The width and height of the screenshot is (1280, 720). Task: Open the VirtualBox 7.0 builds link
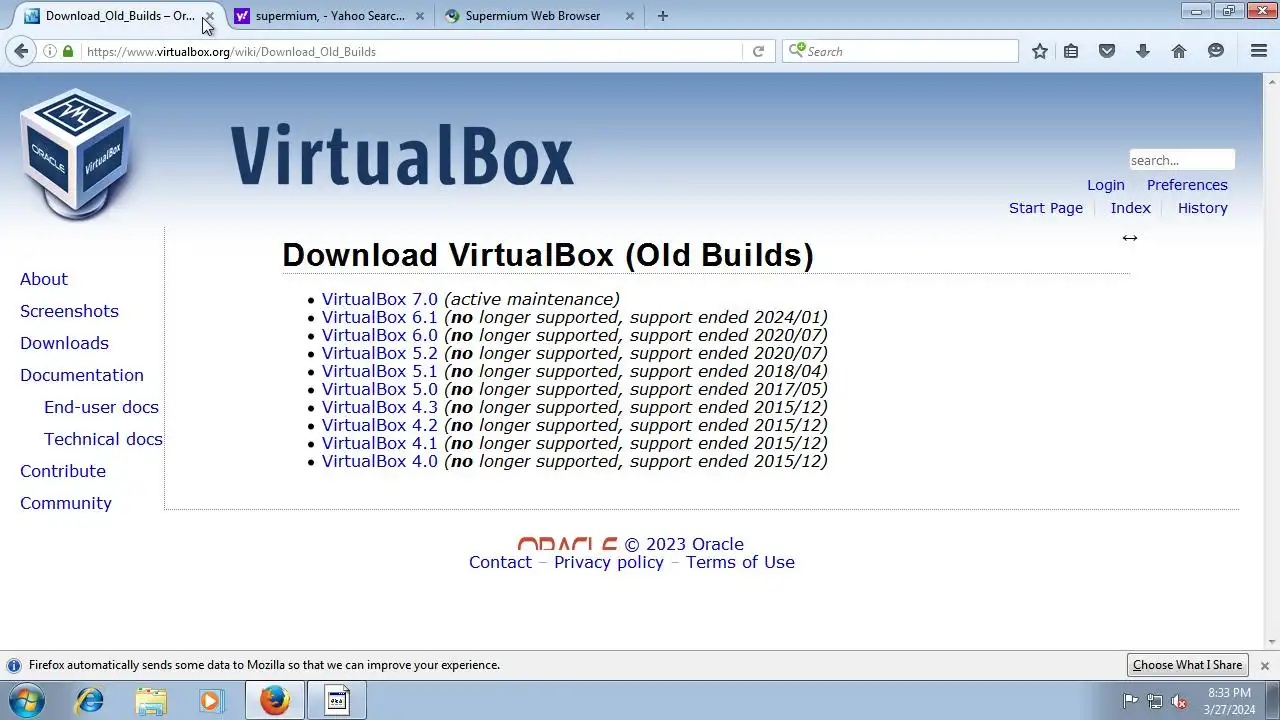(380, 299)
